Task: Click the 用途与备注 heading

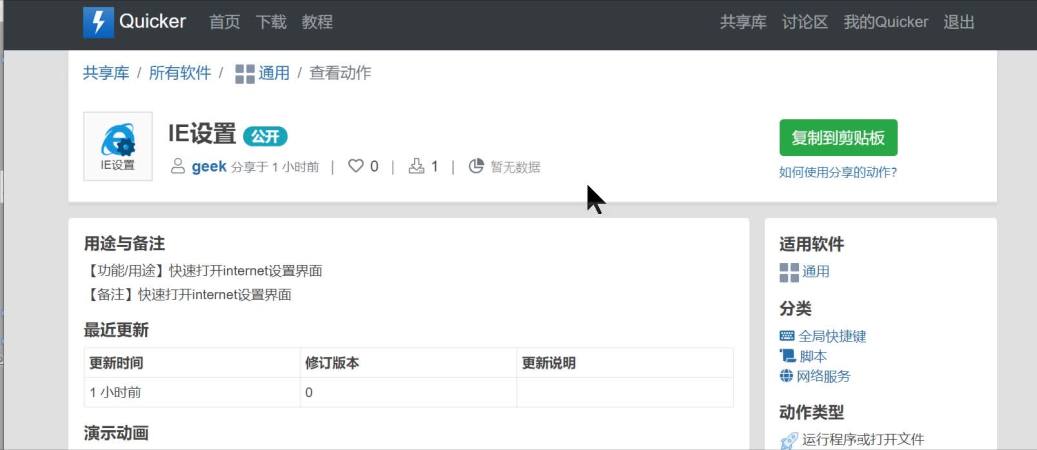Action: click(124, 244)
